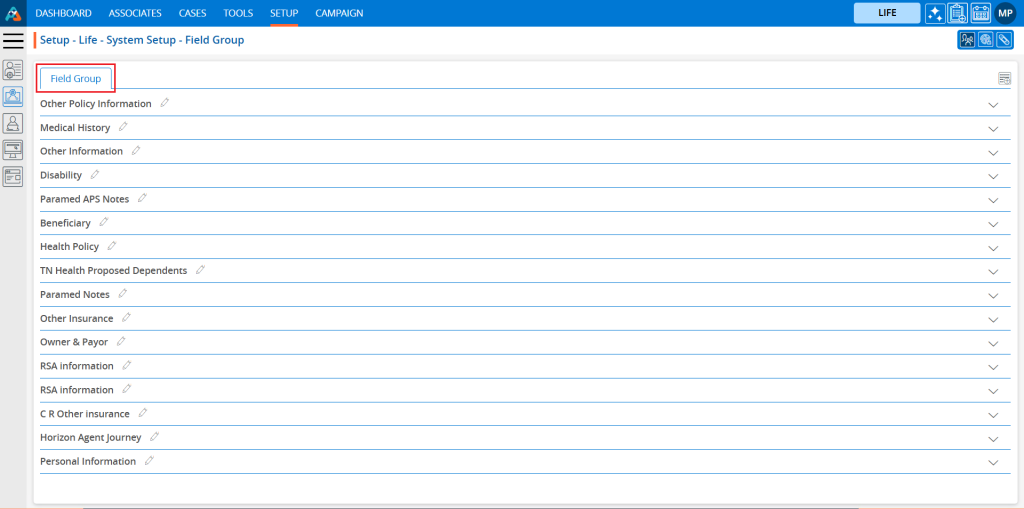The image size is (1024, 509).
Task: Edit the Beneficiary field group name
Action: coord(104,222)
